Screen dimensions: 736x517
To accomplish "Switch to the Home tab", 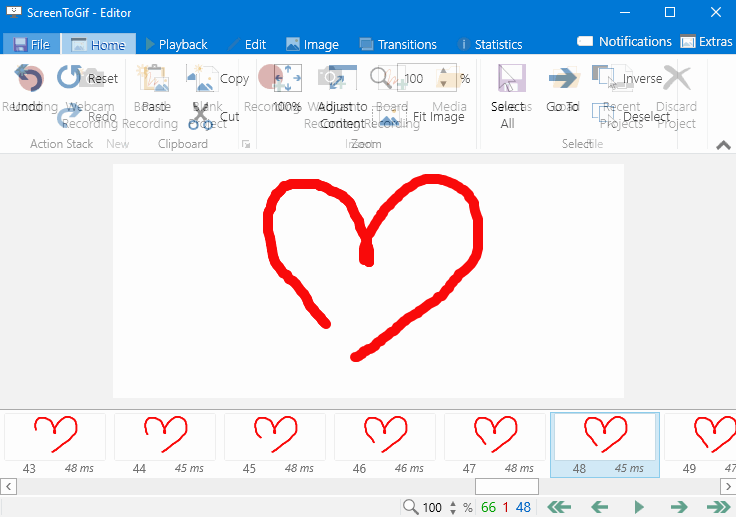I will pos(99,44).
